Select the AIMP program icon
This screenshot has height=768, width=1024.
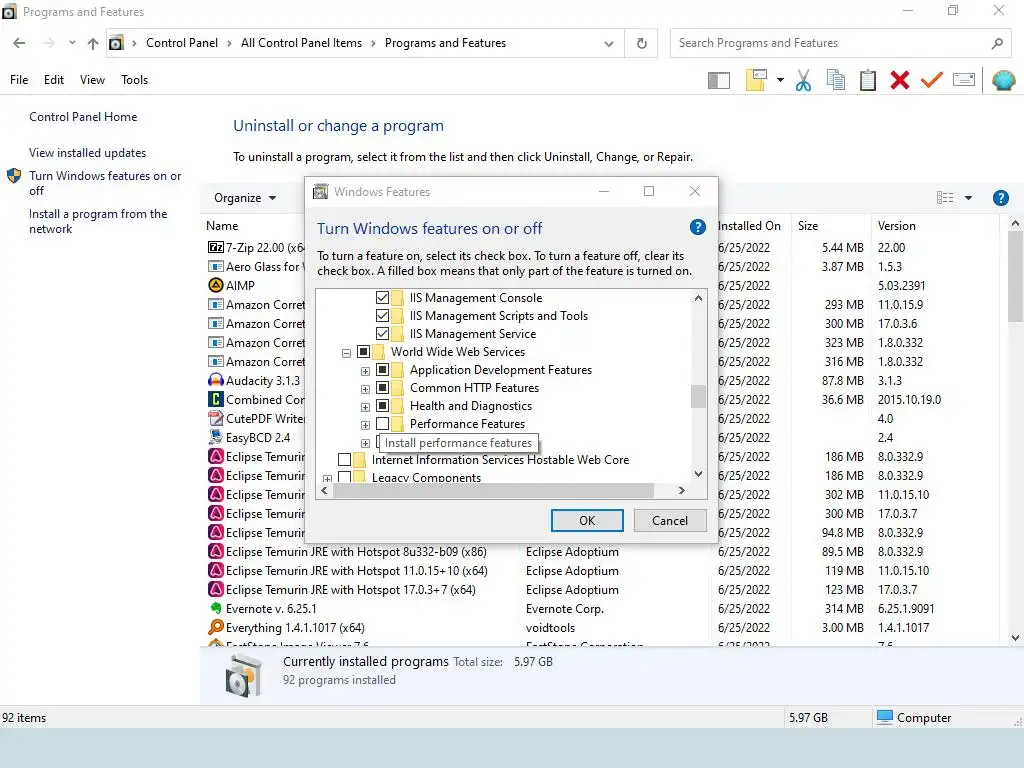(x=216, y=285)
